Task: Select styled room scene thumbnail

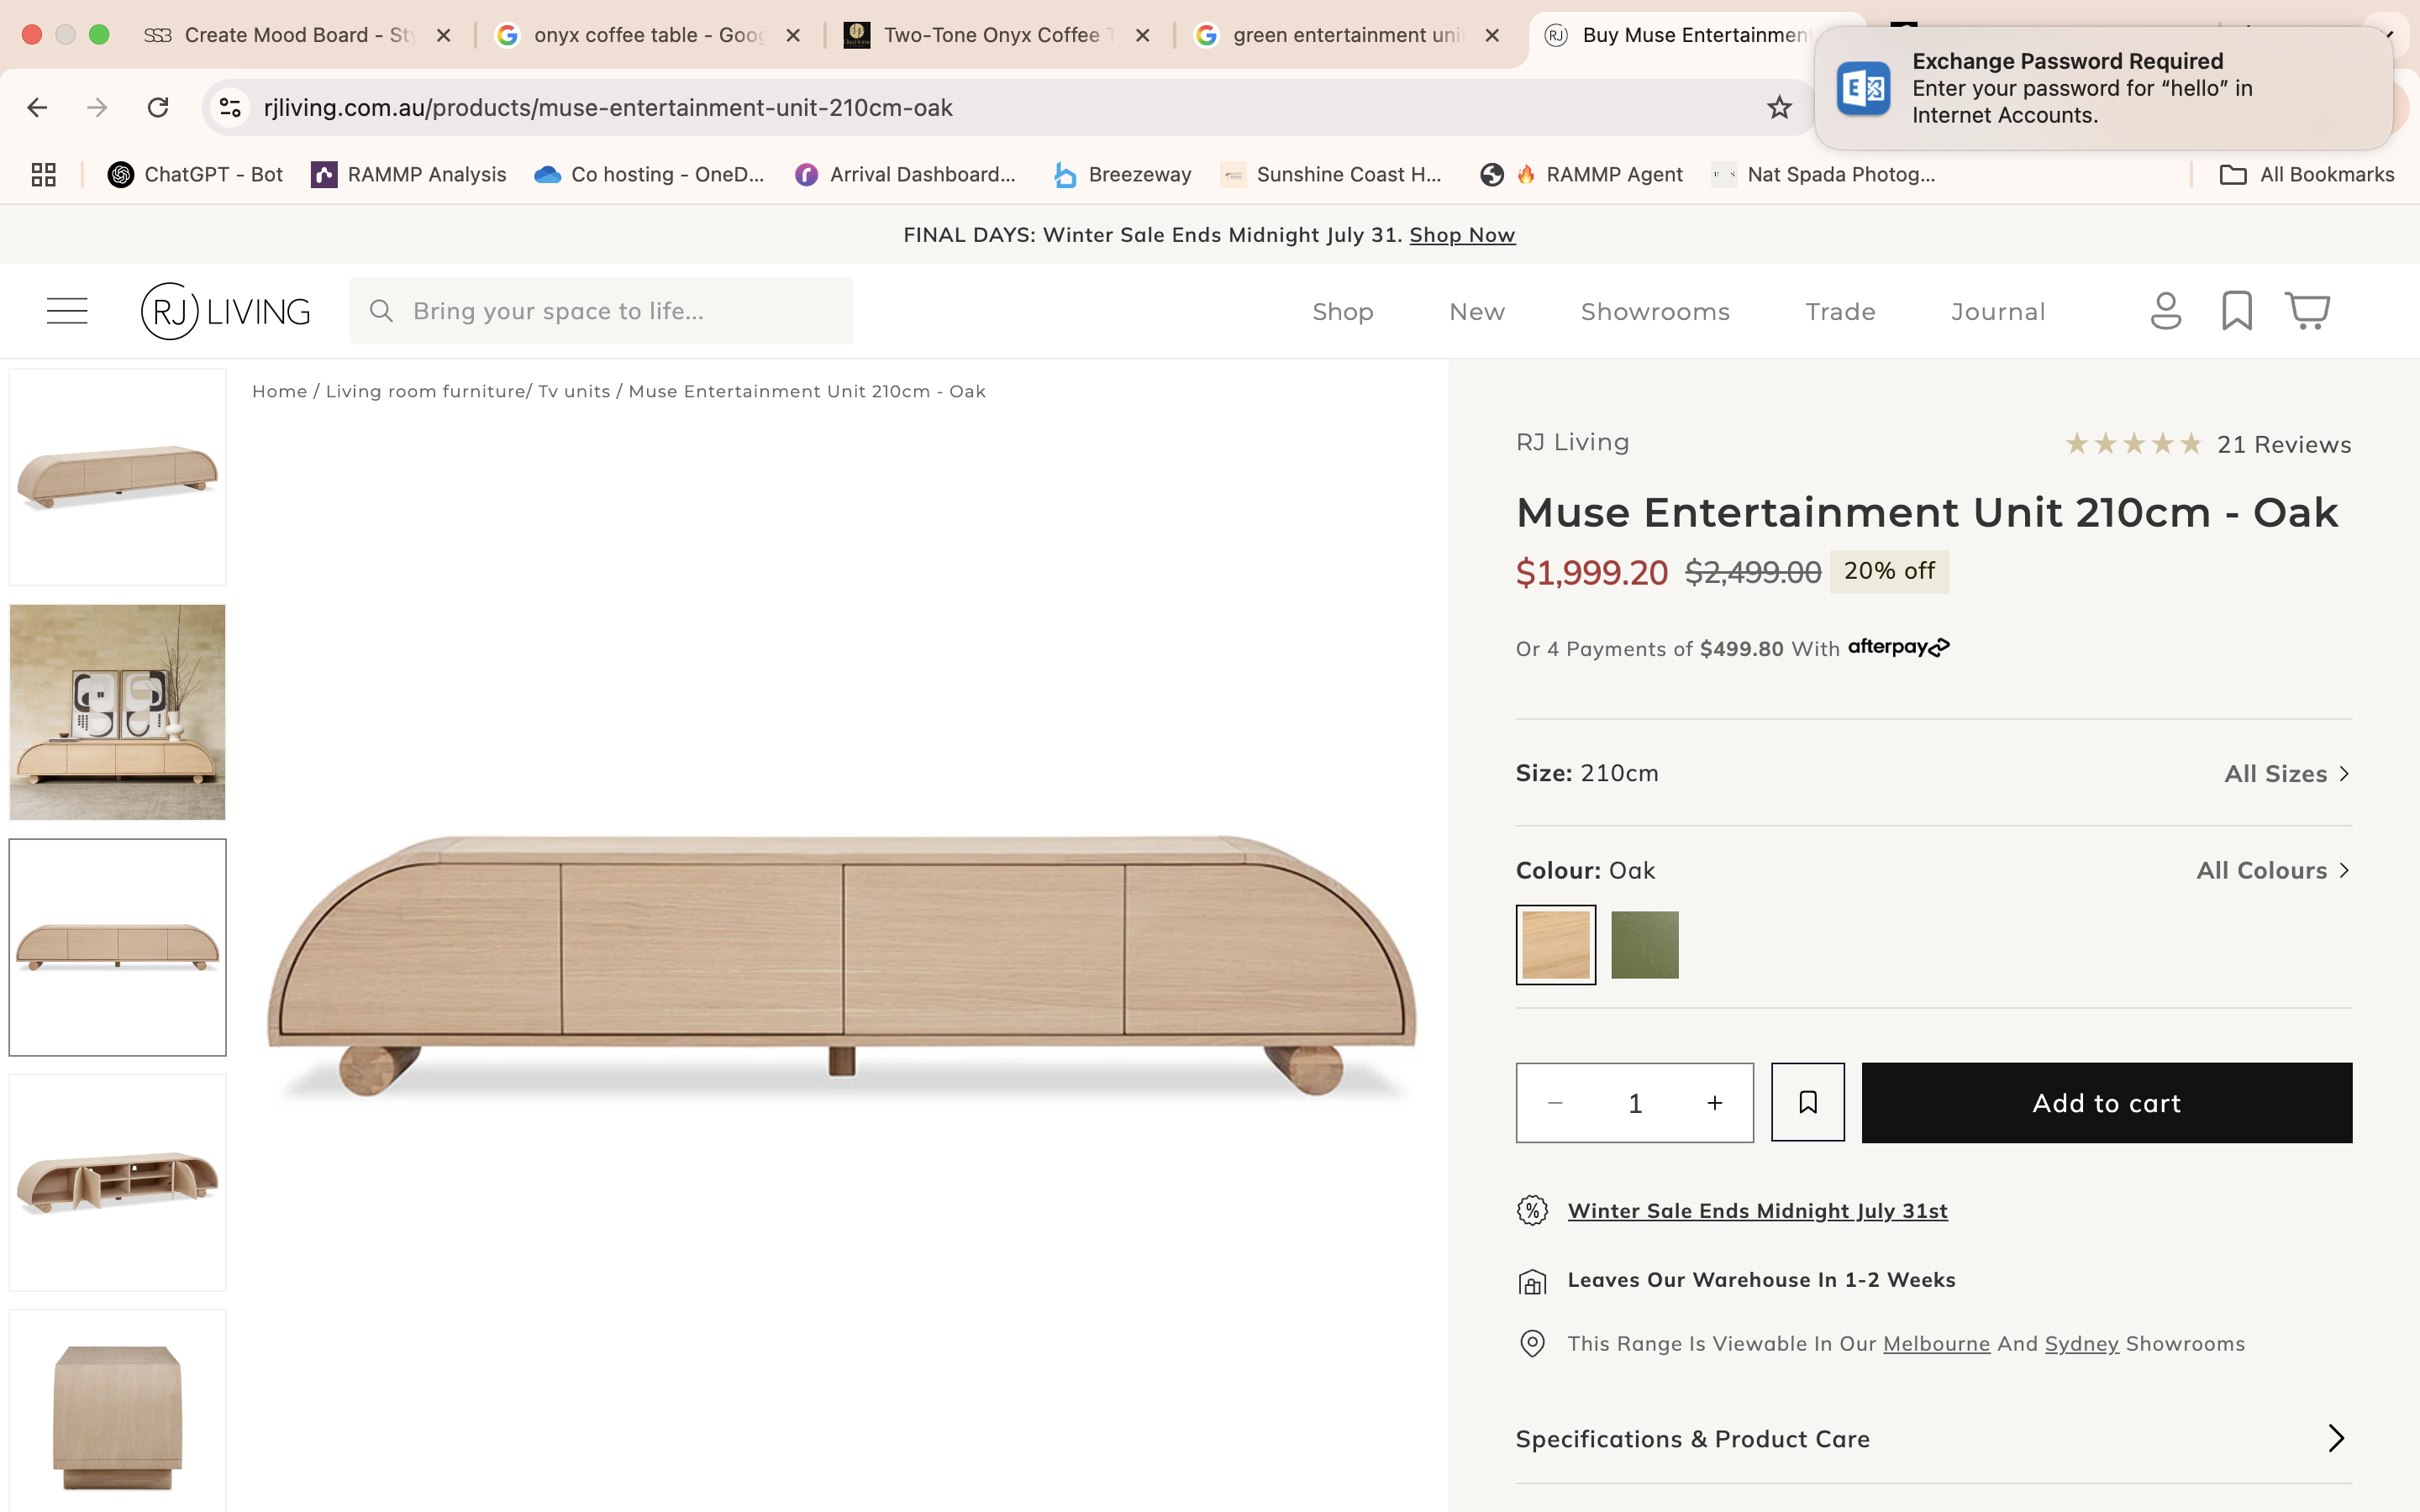Action: (118, 712)
